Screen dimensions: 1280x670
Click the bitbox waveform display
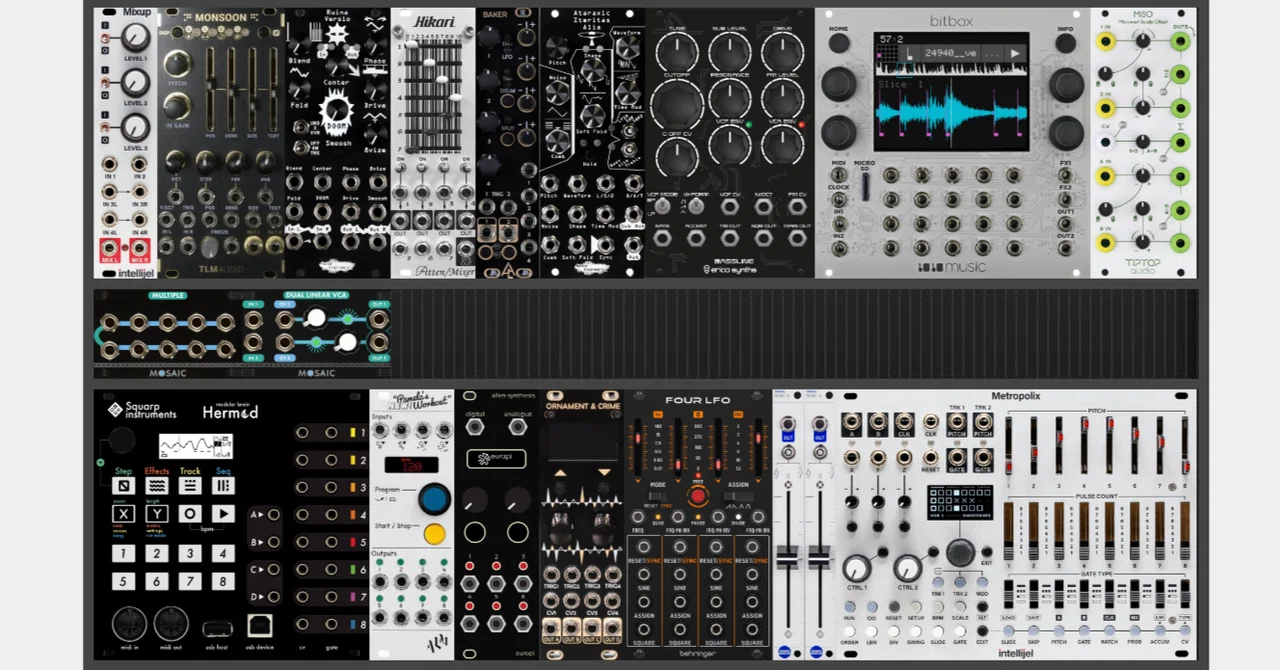pos(951,112)
